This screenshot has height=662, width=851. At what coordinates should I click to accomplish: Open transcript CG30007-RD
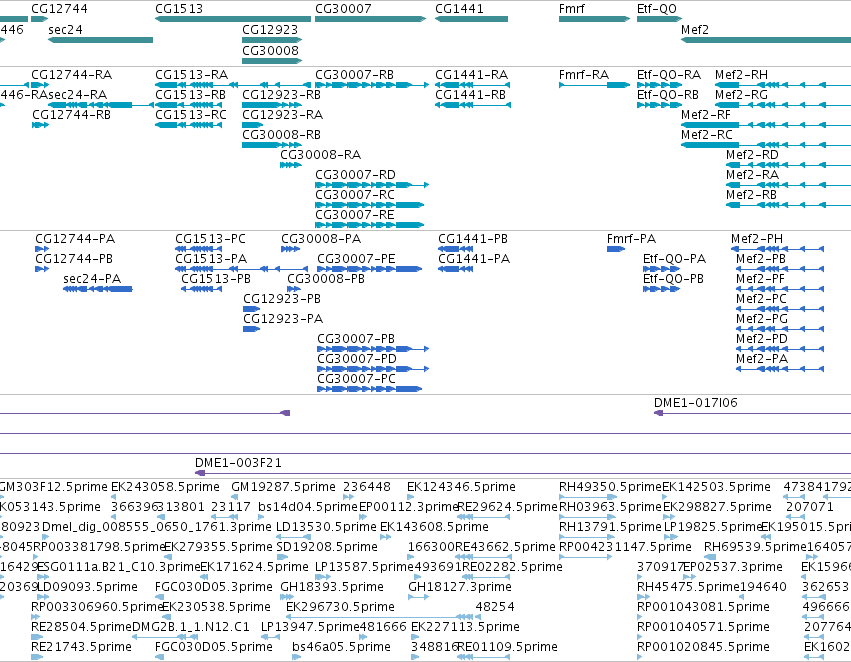355,175
